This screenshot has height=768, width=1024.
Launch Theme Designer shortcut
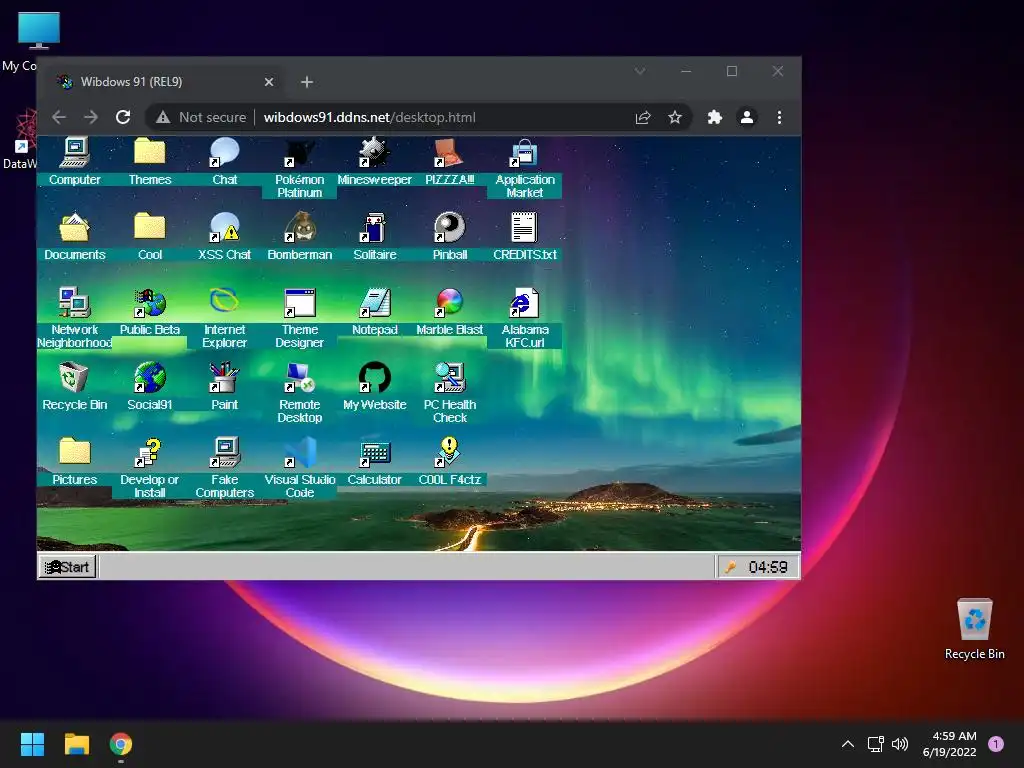point(300,318)
